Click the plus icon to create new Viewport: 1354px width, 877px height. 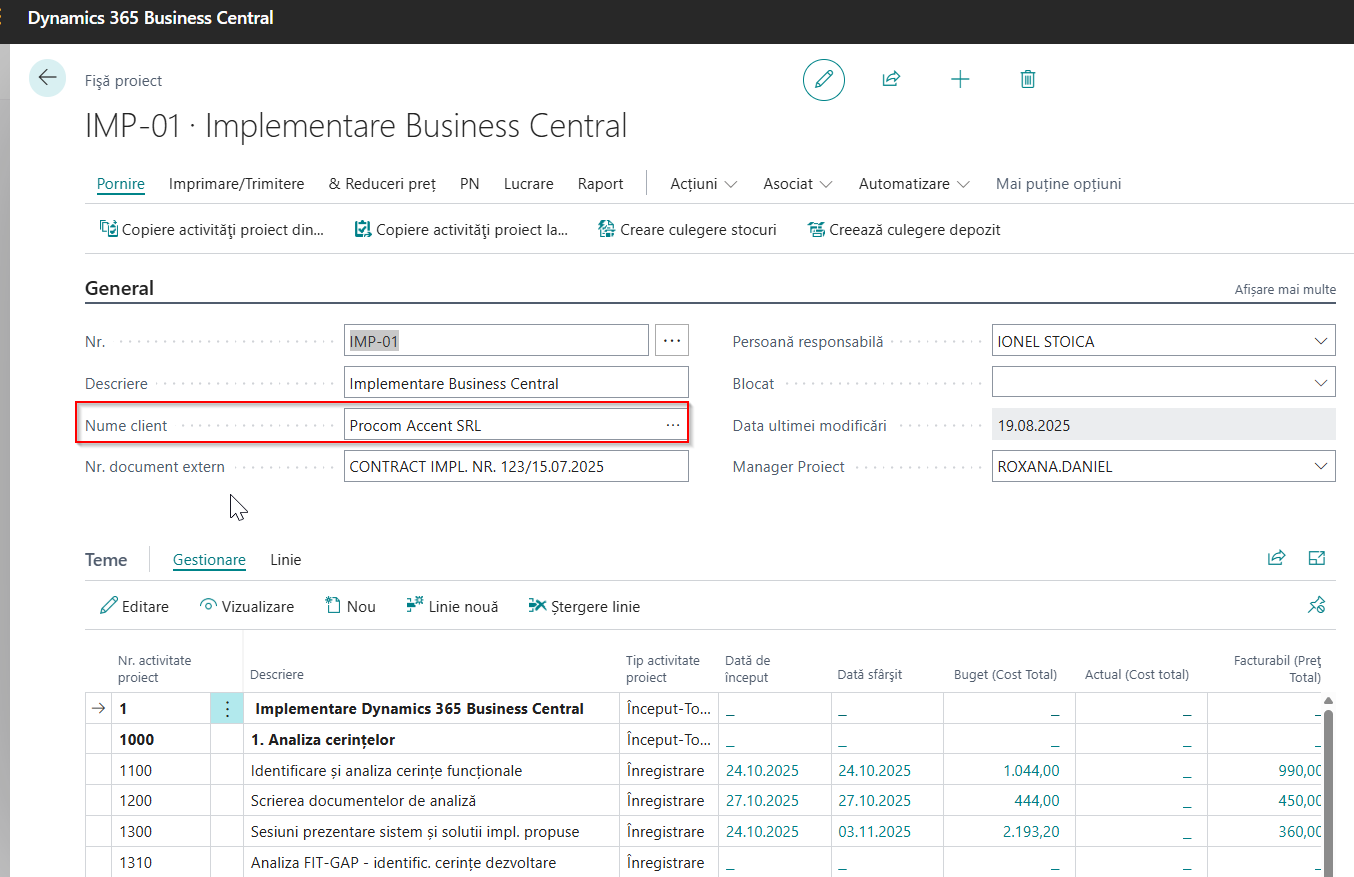[960, 80]
